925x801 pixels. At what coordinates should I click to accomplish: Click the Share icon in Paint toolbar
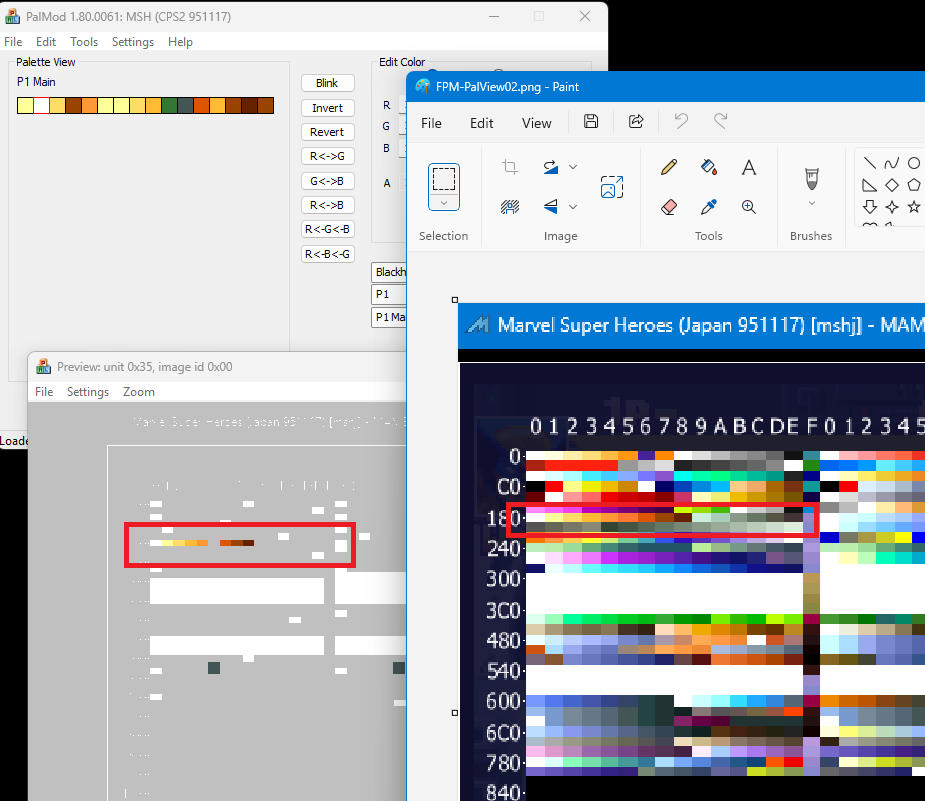point(636,122)
